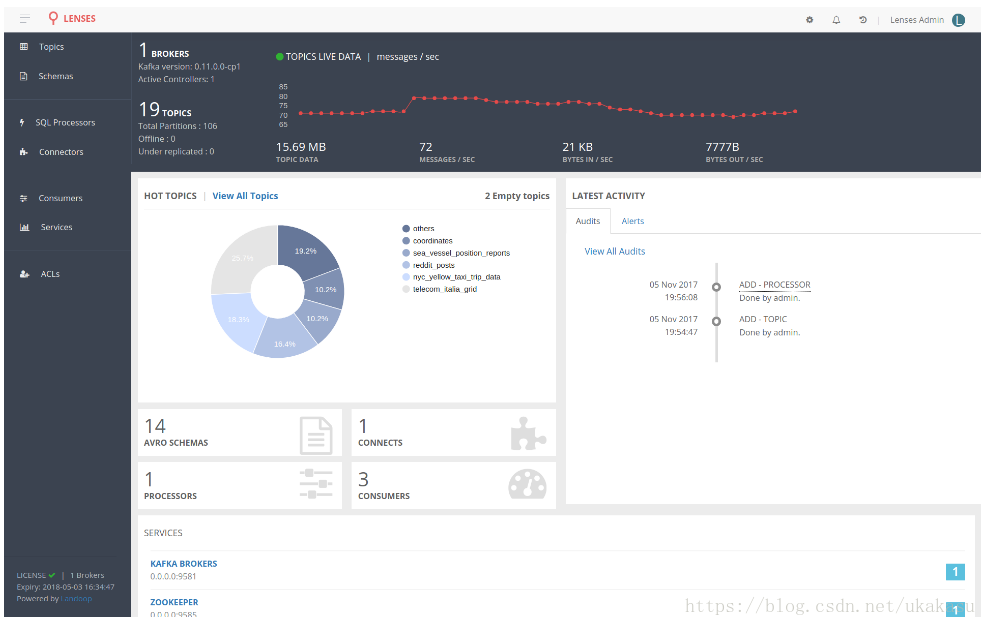Click the history clock icon
The width and height of the screenshot is (986, 626).
pos(863,20)
